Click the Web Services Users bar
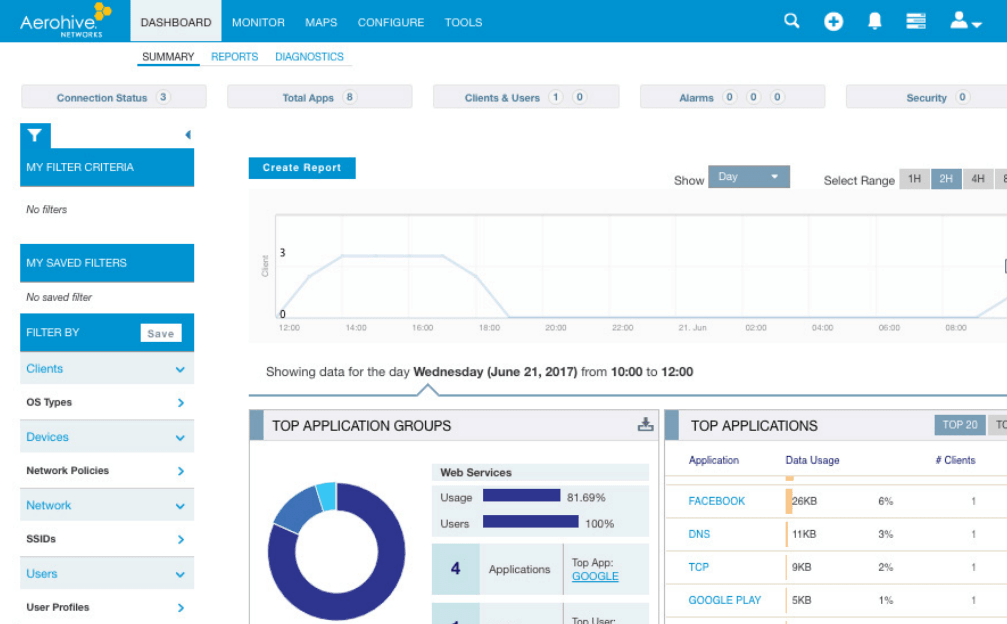 tap(530, 522)
